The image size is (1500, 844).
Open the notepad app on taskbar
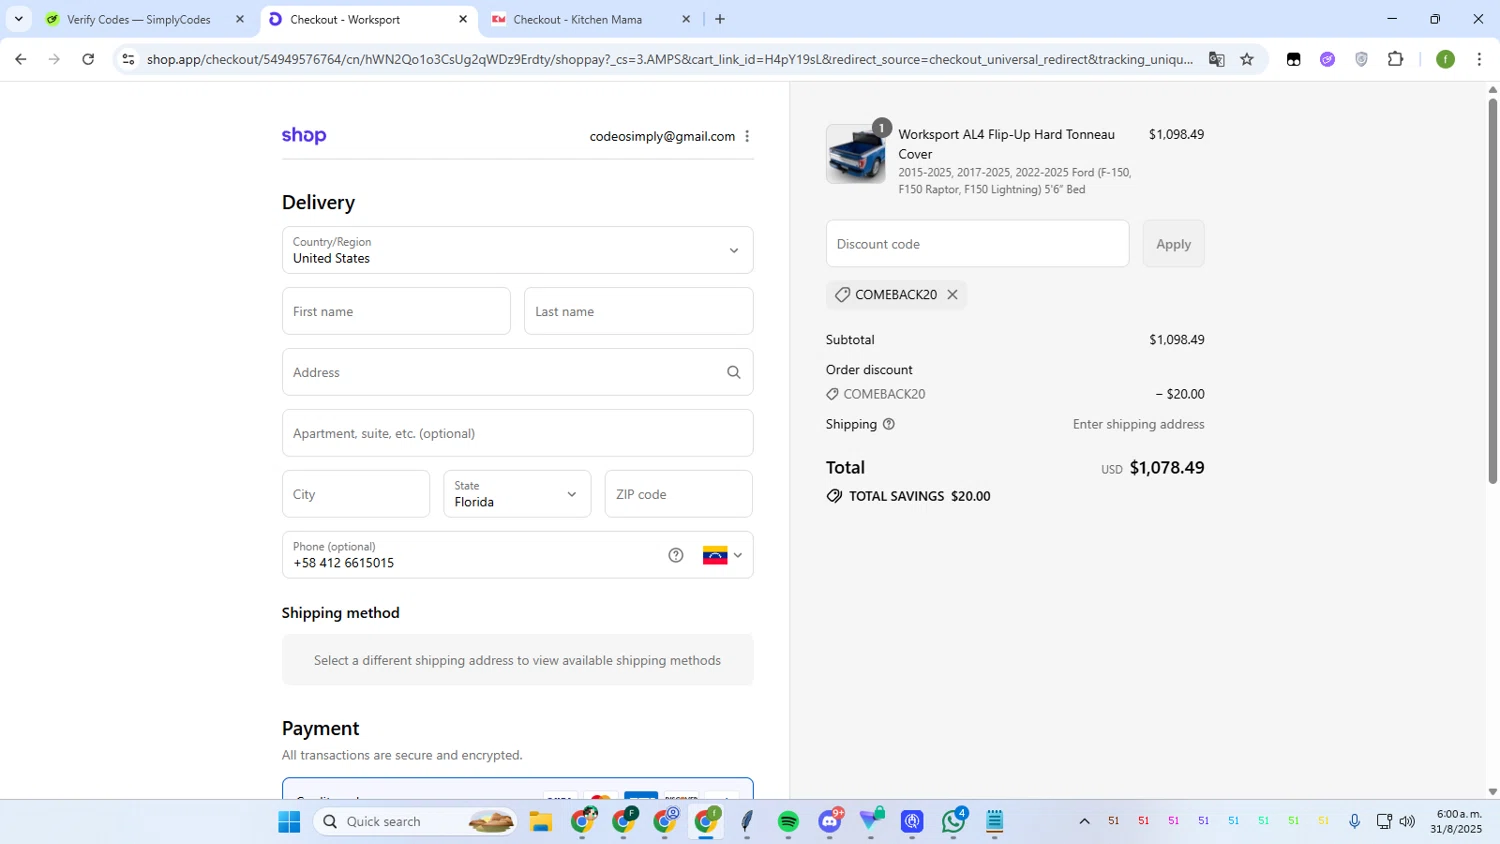coord(995,821)
